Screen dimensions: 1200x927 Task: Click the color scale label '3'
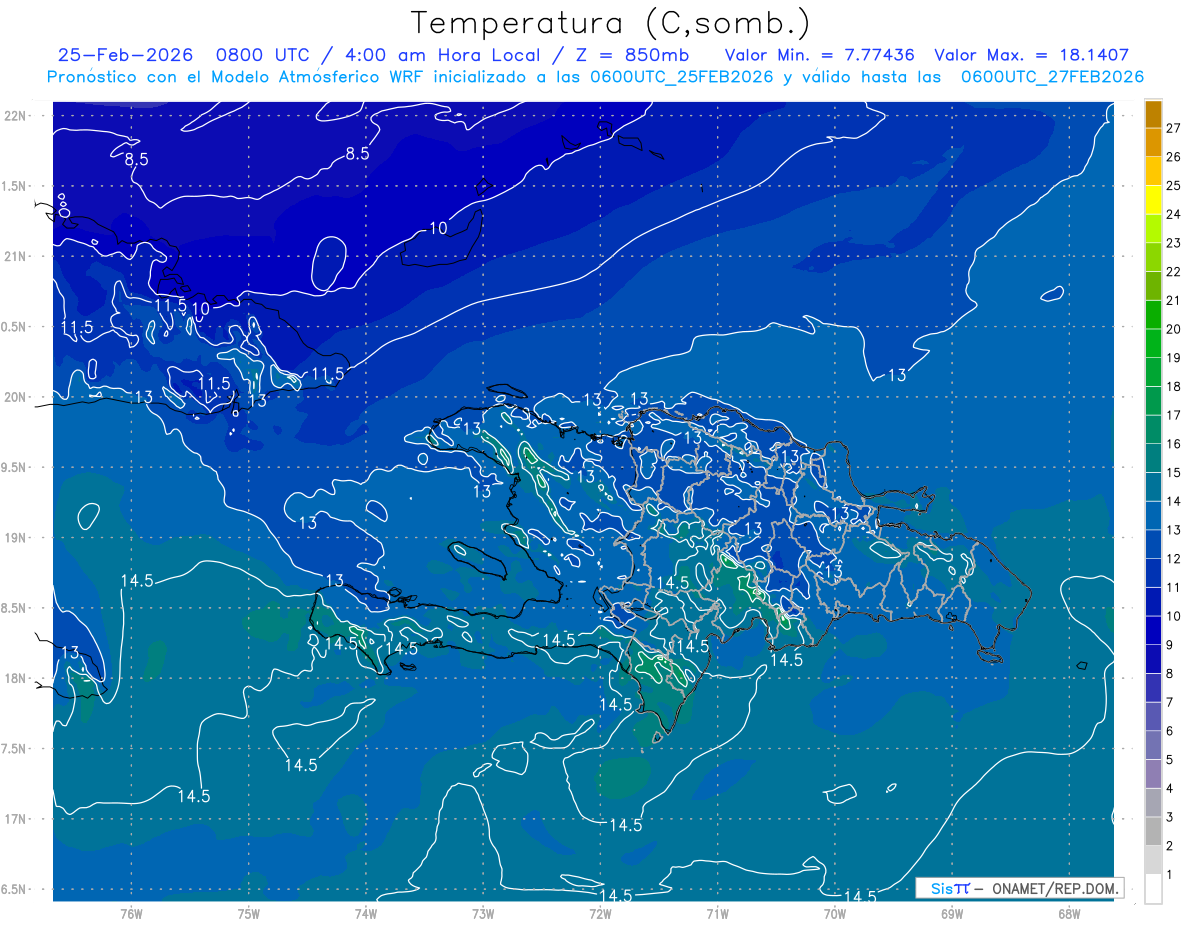tap(1169, 818)
